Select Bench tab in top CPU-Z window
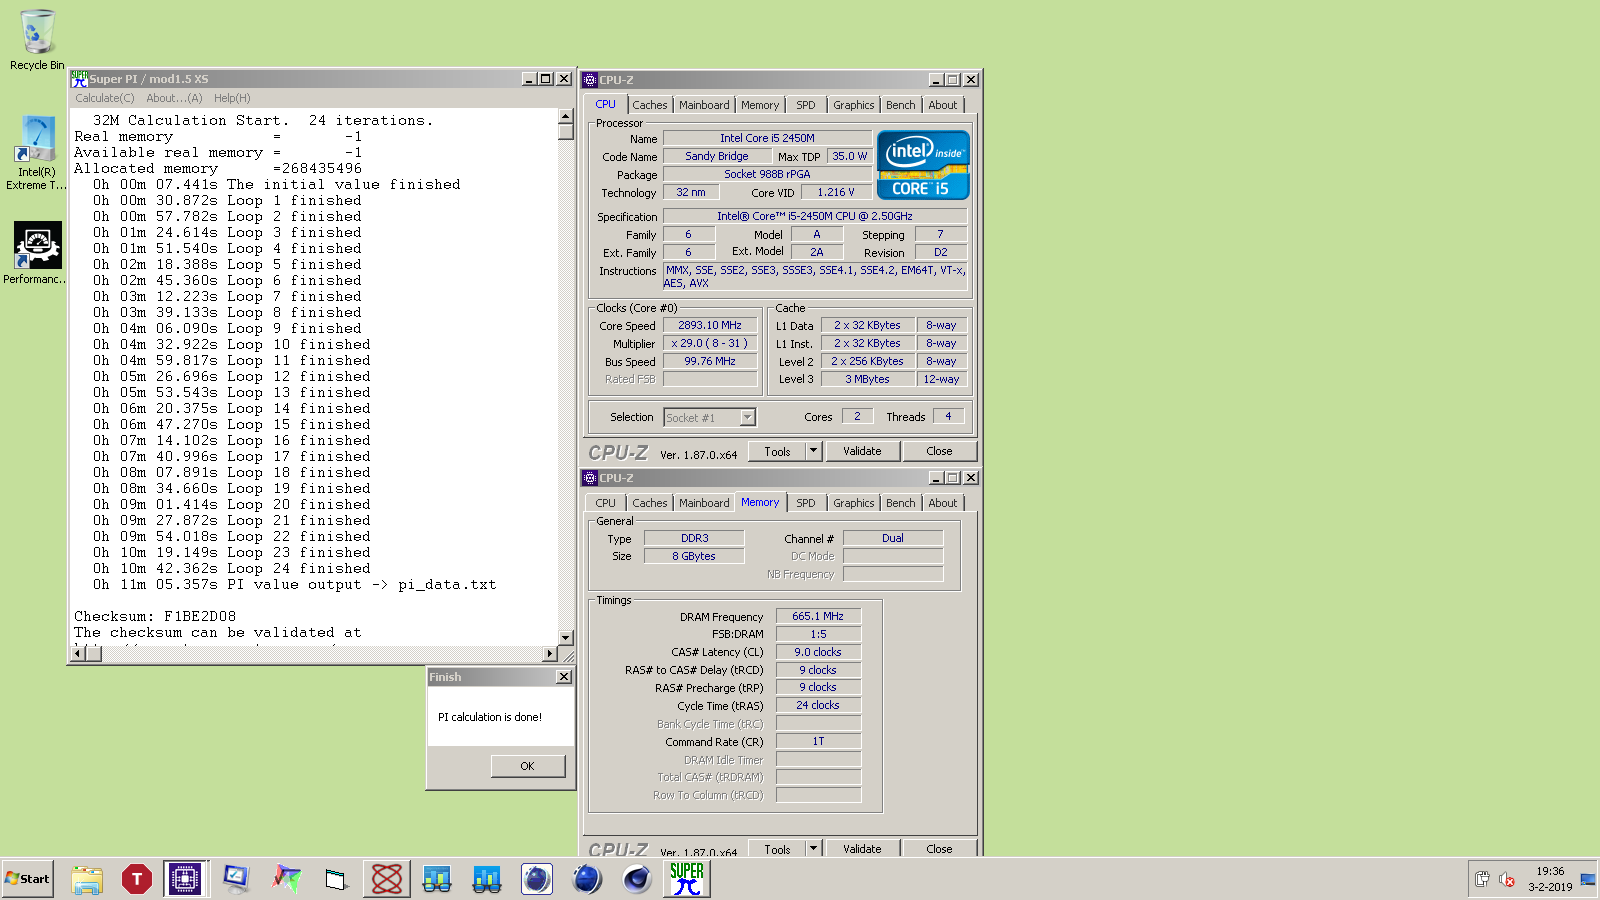Viewport: 1600px width, 900px height. tap(900, 105)
